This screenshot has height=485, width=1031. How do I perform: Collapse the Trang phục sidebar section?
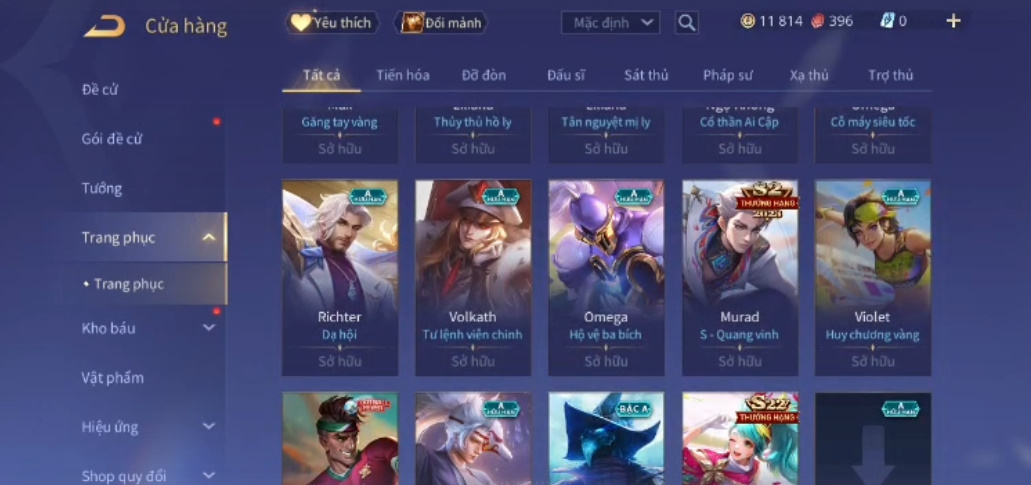pyautogui.click(x=208, y=237)
